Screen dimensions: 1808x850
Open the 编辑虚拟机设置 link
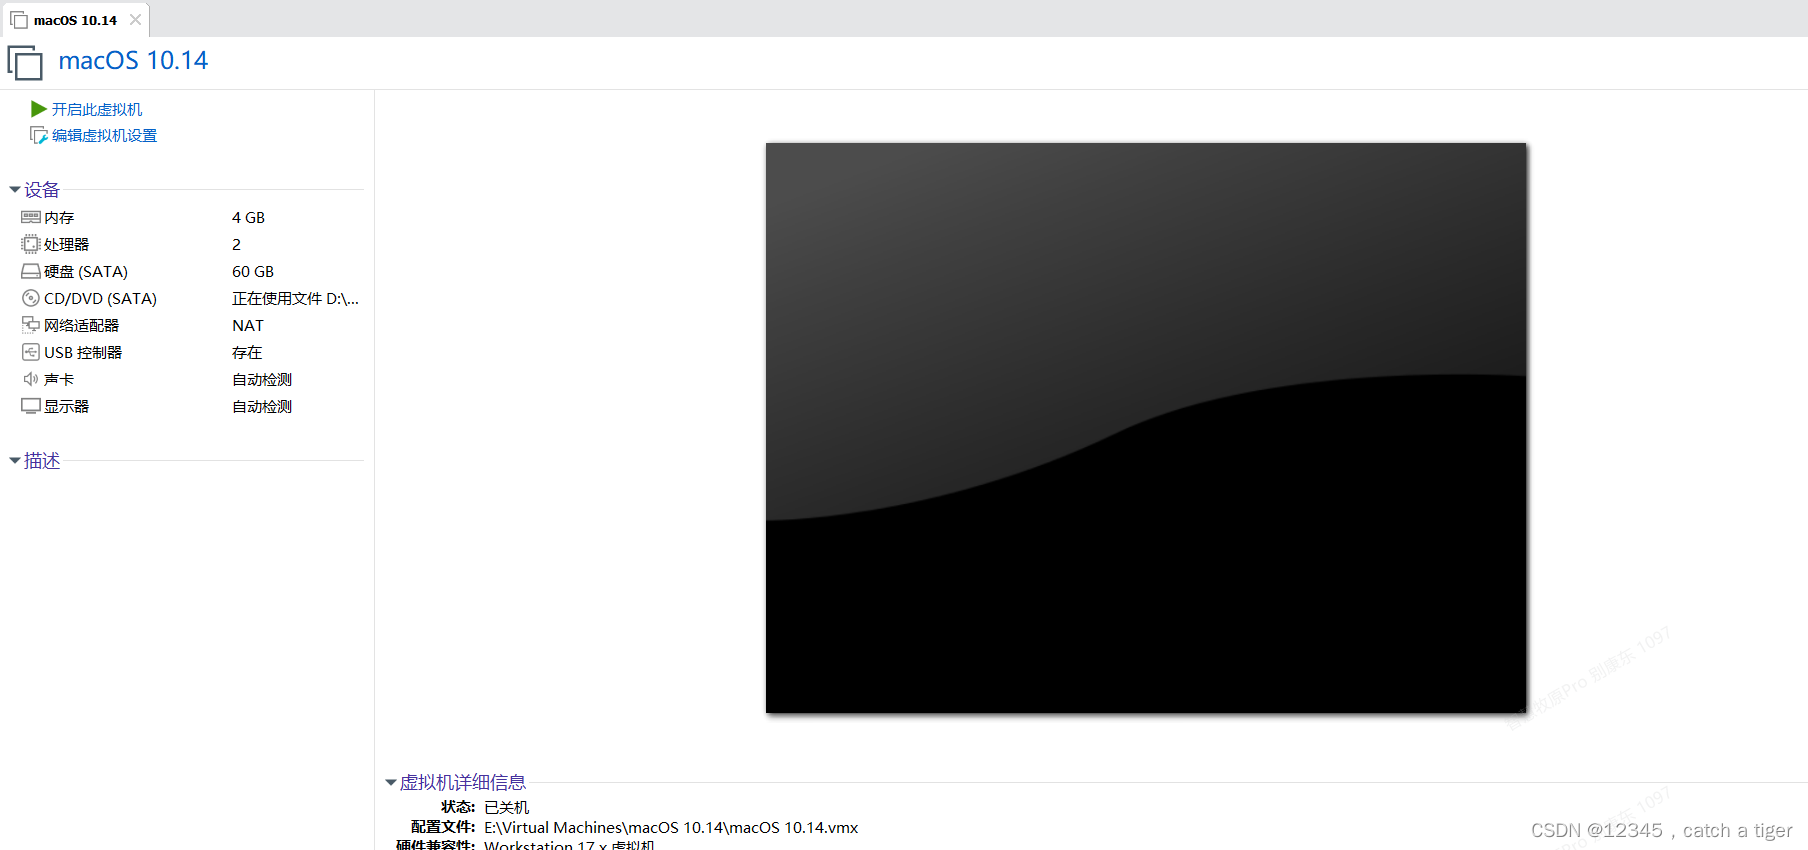[x=105, y=135]
